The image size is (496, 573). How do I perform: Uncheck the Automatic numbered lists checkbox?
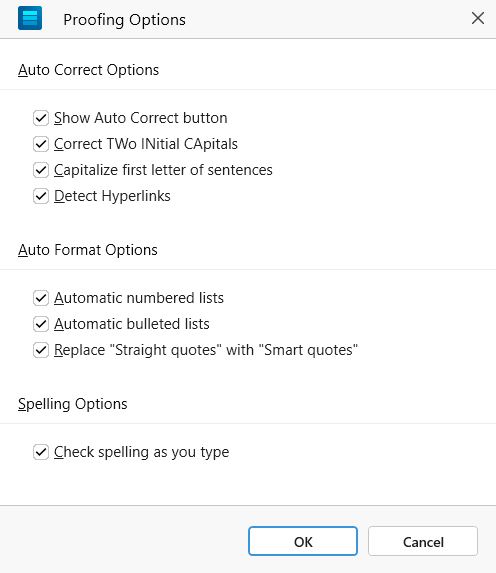click(x=41, y=298)
